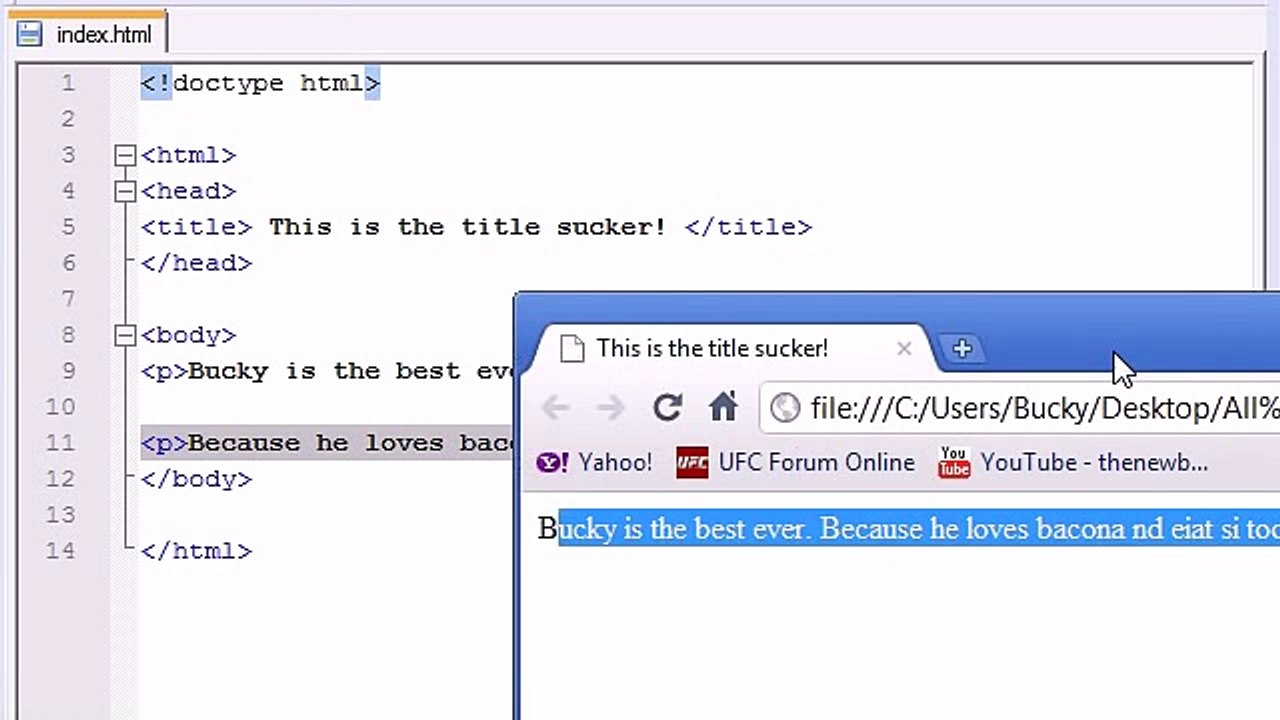This screenshot has width=1280, height=720.
Task: Reload the page in the browser
Action: (667, 408)
